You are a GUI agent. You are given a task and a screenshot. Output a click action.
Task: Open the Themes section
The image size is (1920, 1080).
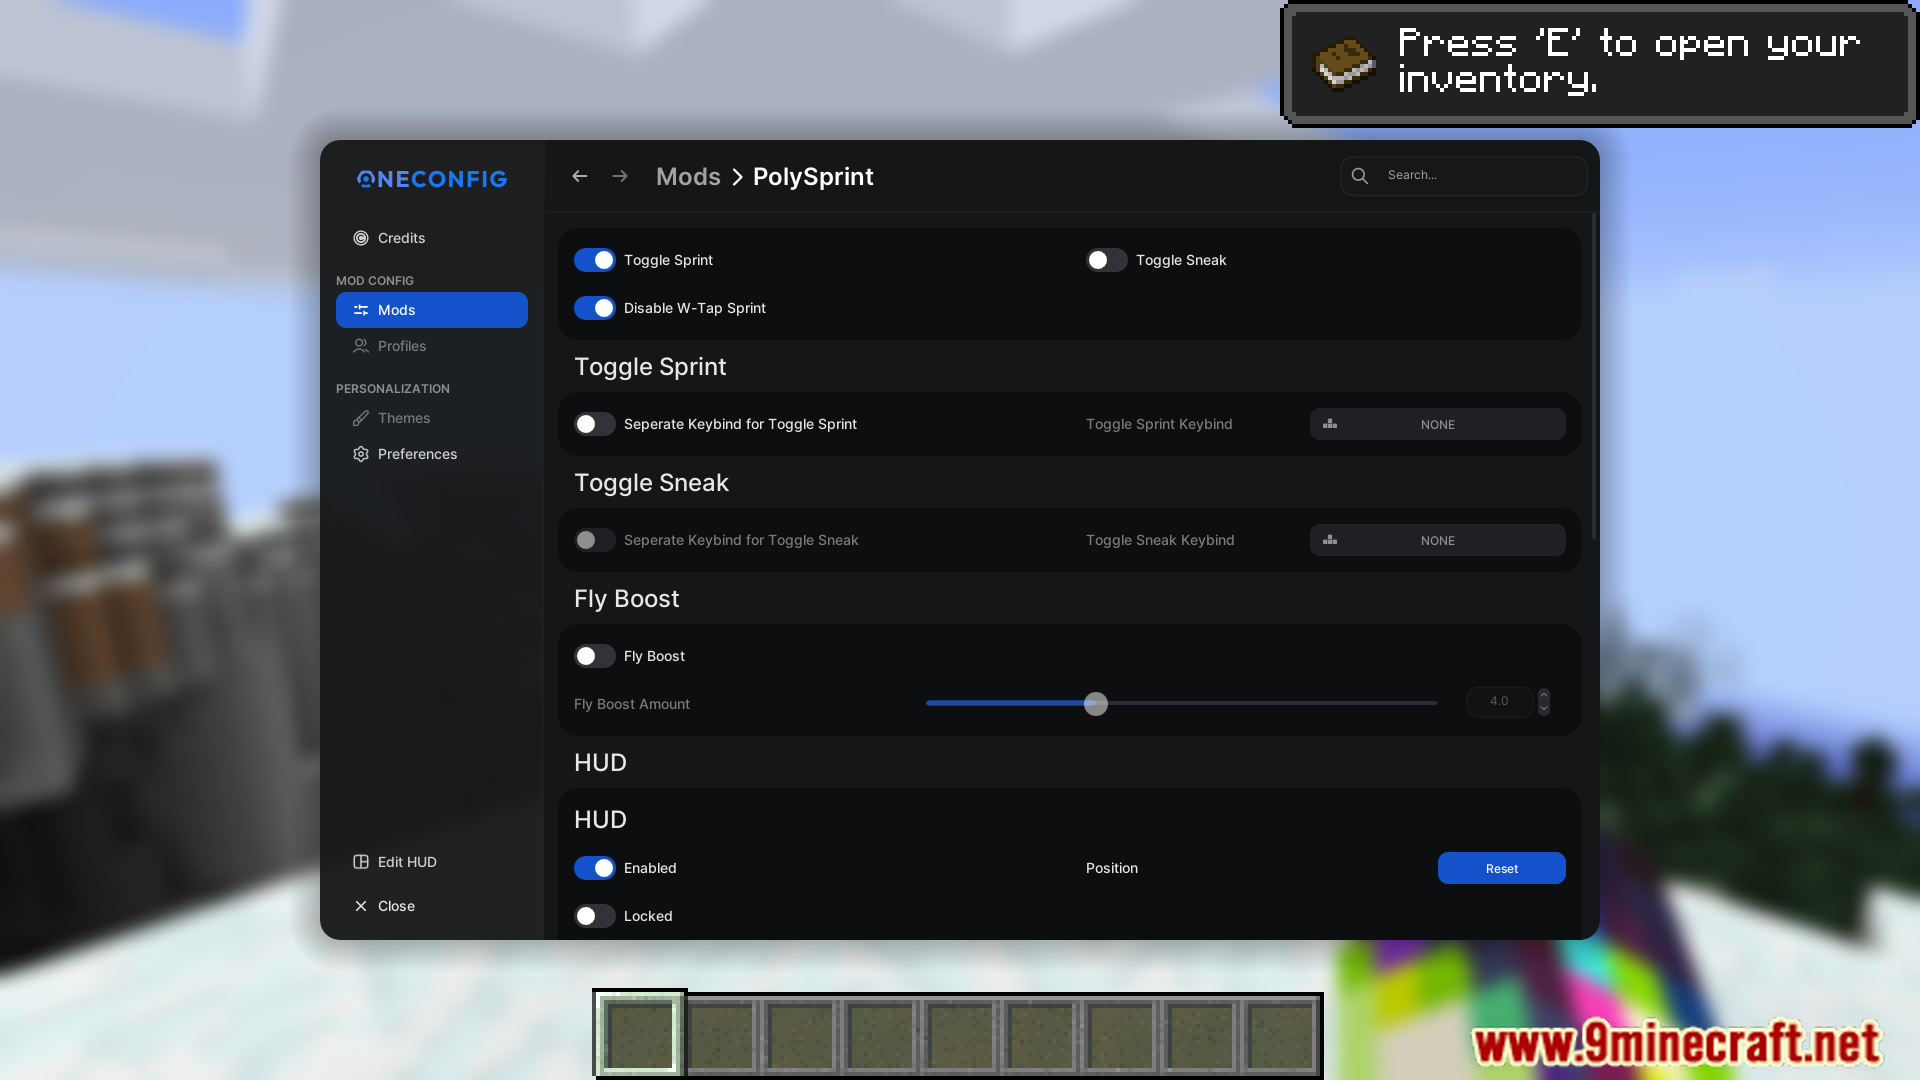[x=432, y=418]
